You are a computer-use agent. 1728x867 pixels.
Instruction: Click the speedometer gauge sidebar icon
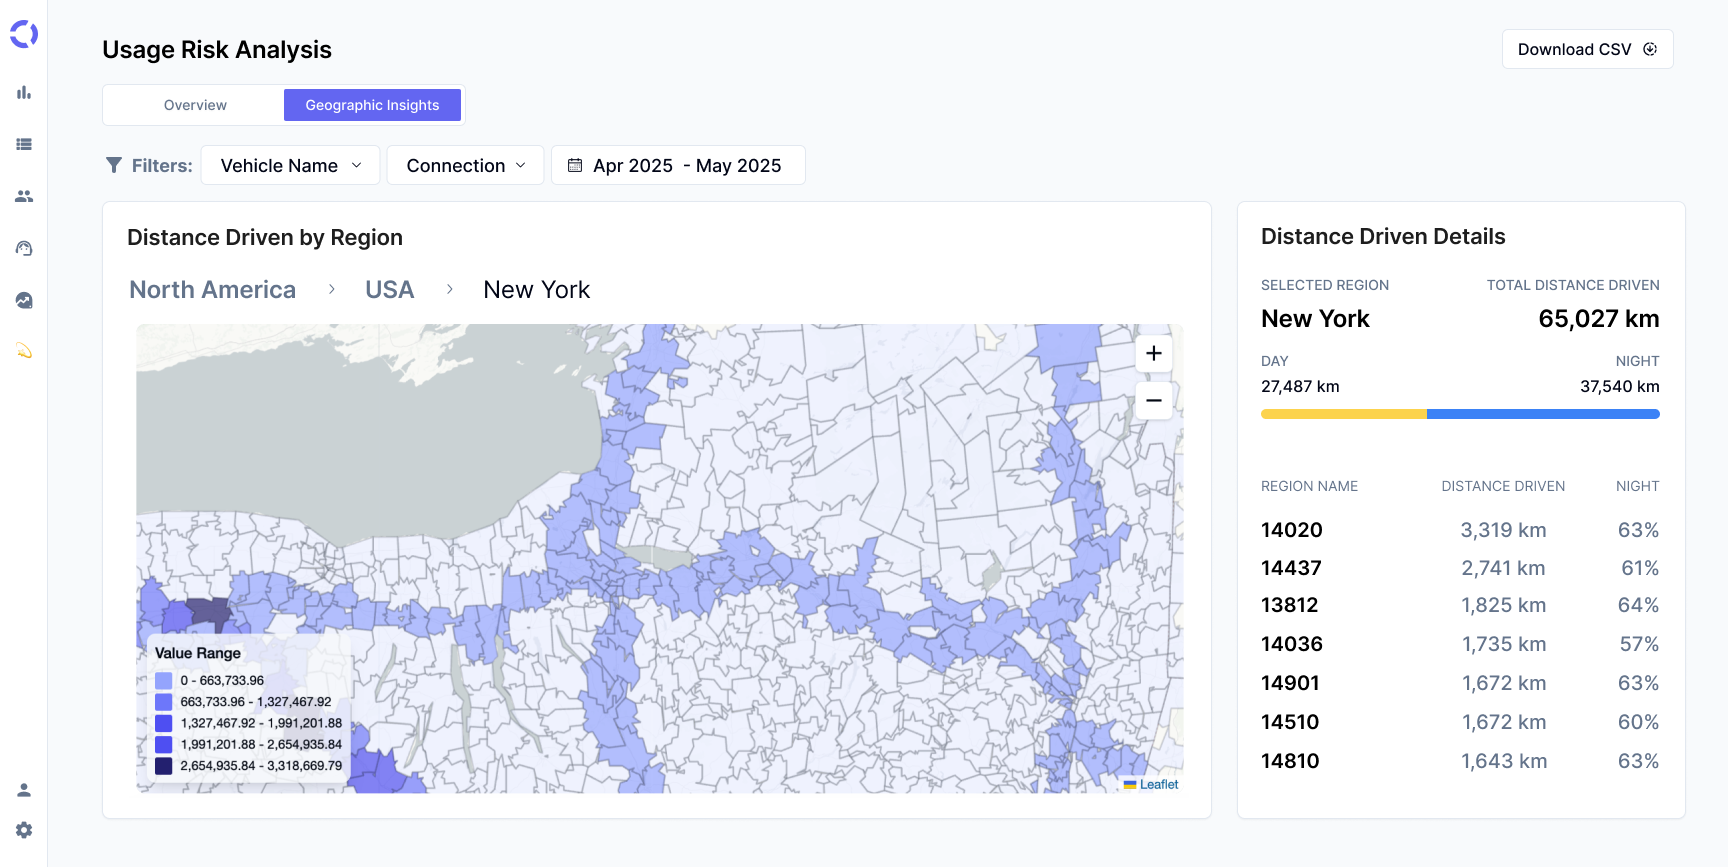[24, 248]
